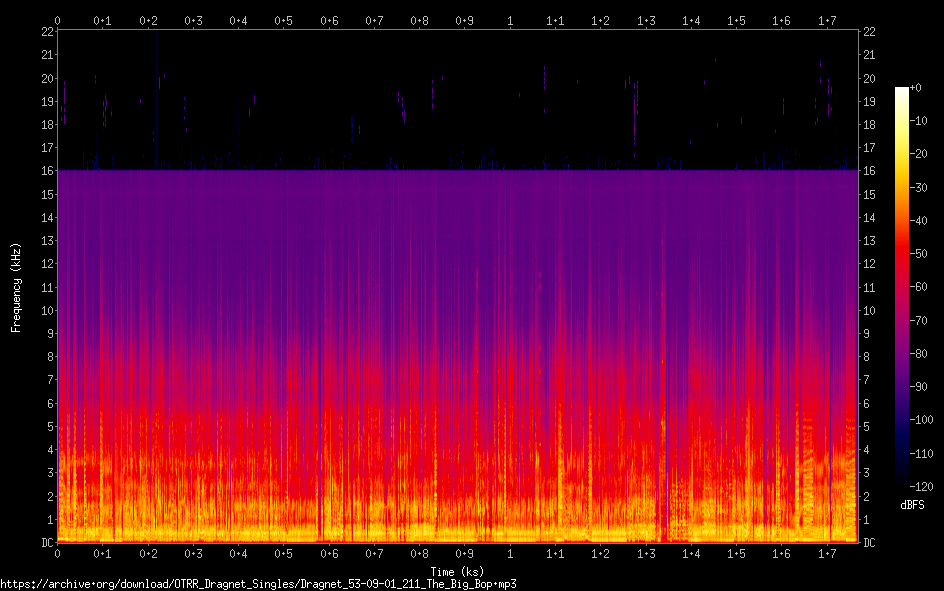Click the 10 kHz tick on the left axis
Image resolution: width=944 pixels, height=591 pixels.
click(46, 311)
